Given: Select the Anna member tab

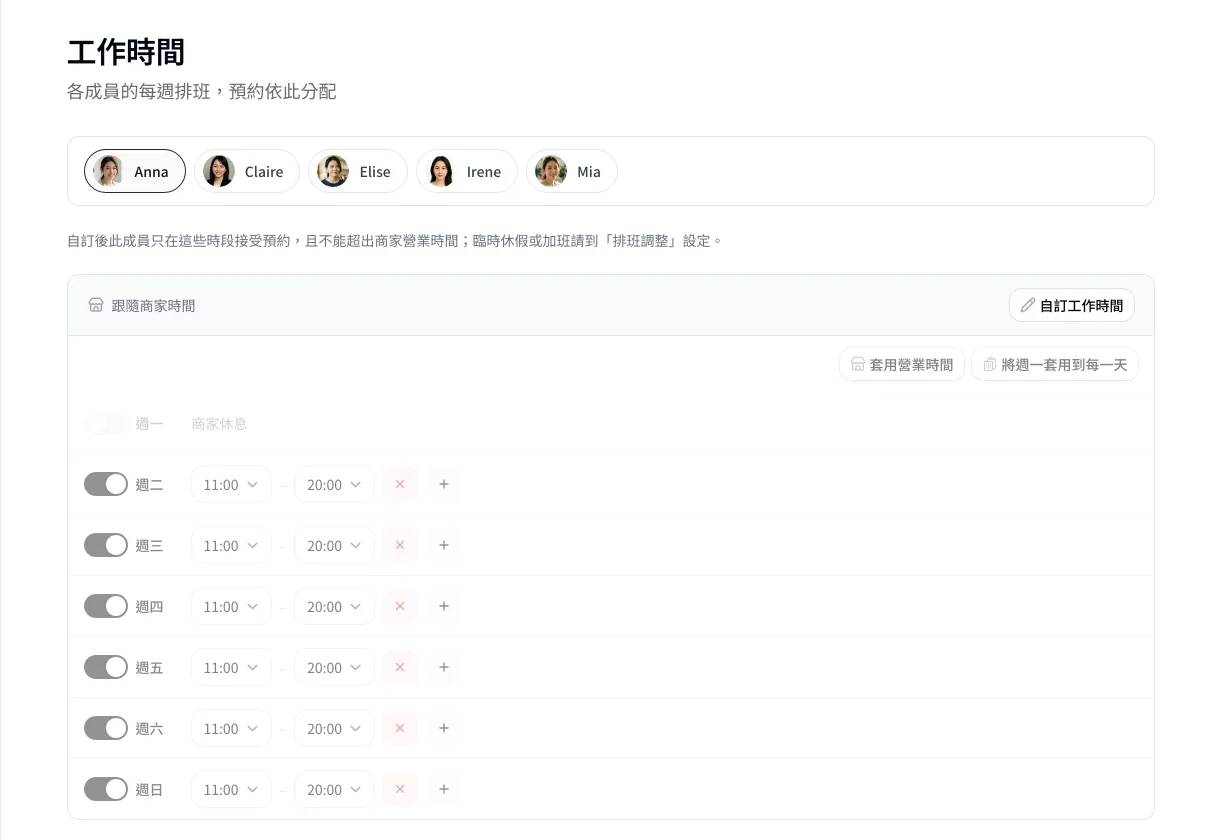Looking at the screenshot, I should coord(135,171).
